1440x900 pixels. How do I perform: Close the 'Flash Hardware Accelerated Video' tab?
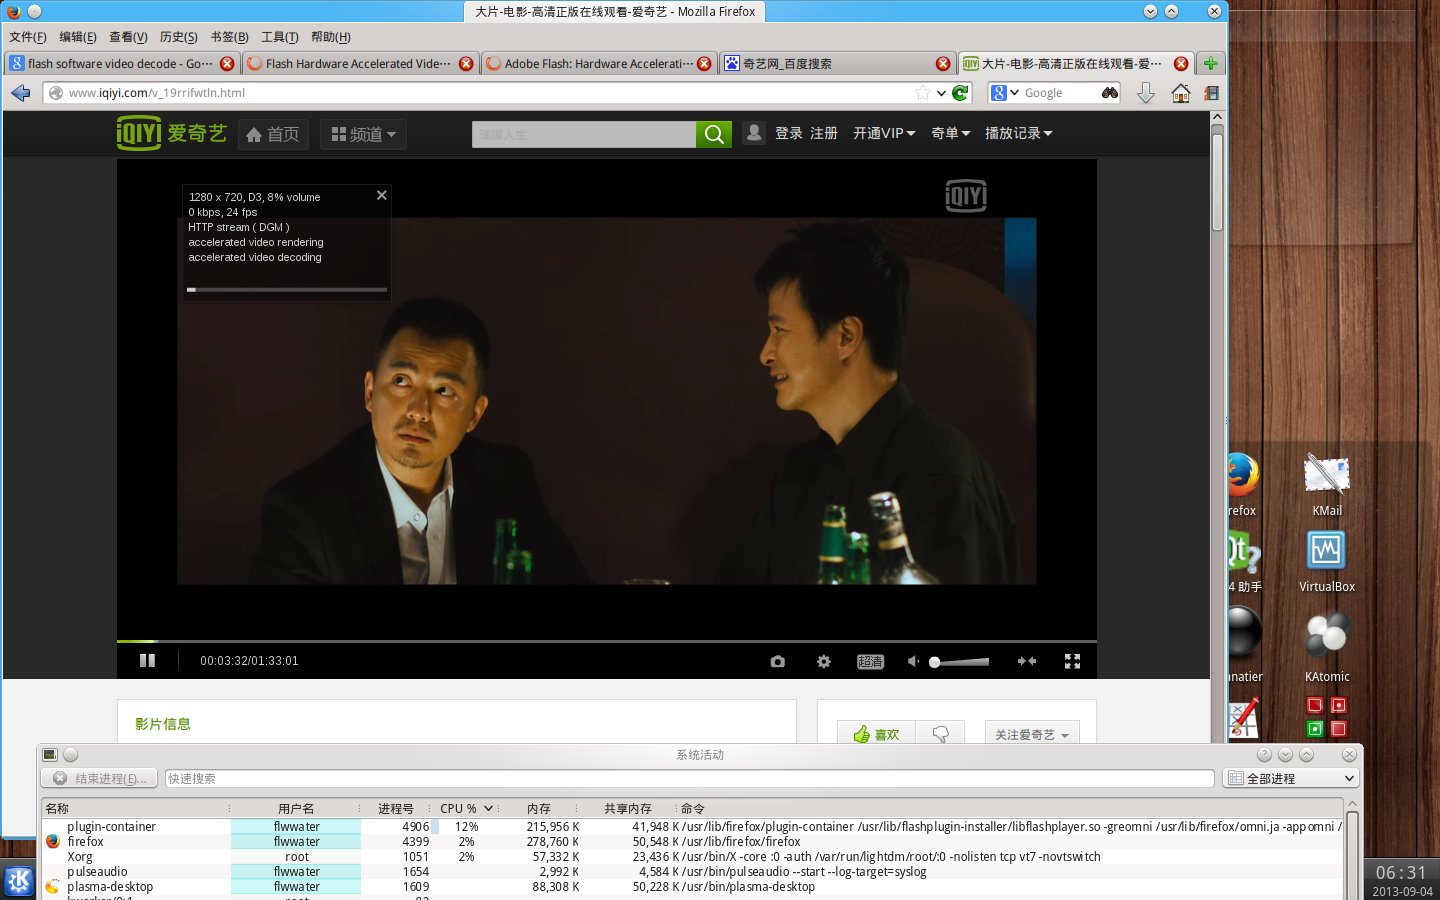coord(466,63)
